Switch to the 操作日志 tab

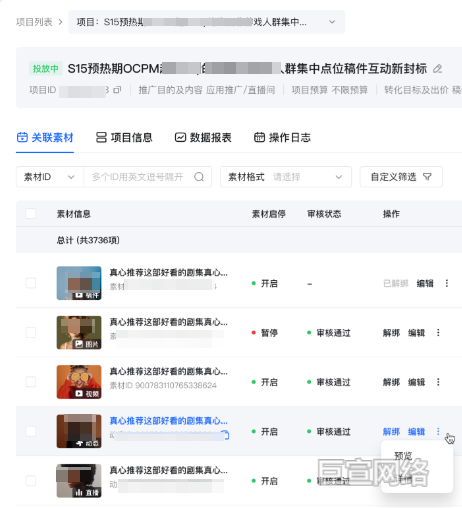[282, 137]
